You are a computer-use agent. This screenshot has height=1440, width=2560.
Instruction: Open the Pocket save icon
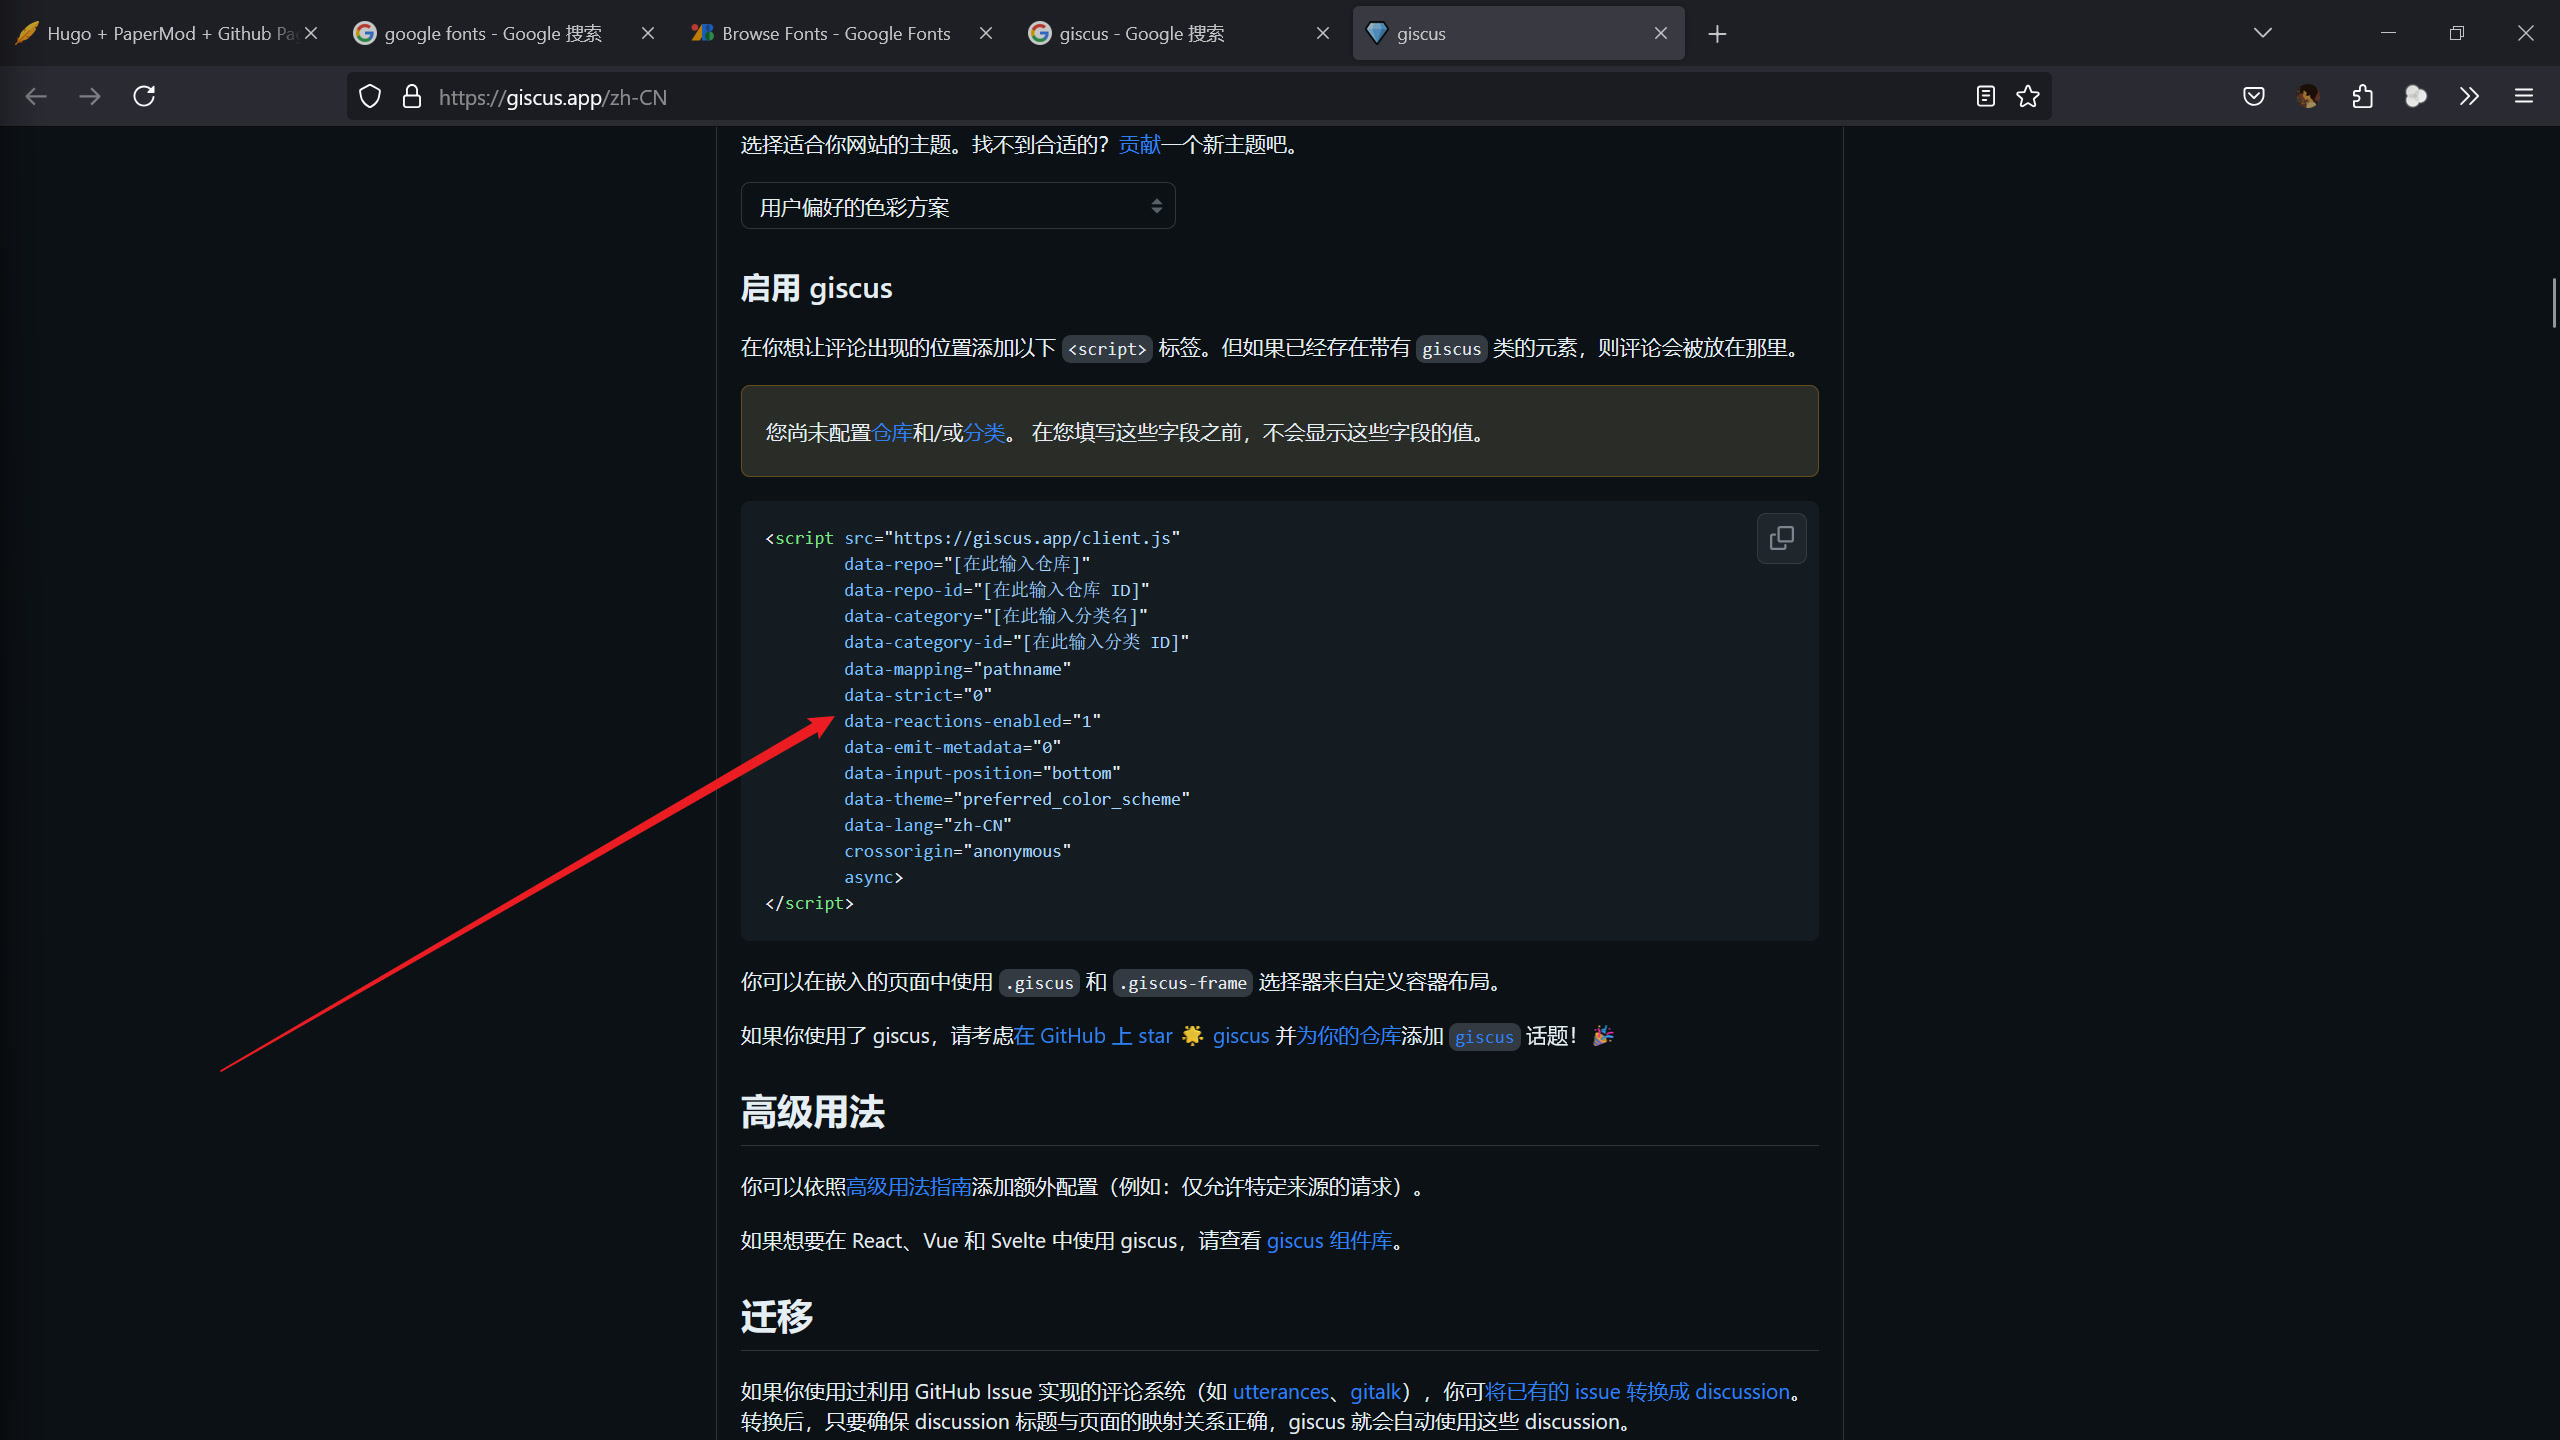coord(2254,96)
